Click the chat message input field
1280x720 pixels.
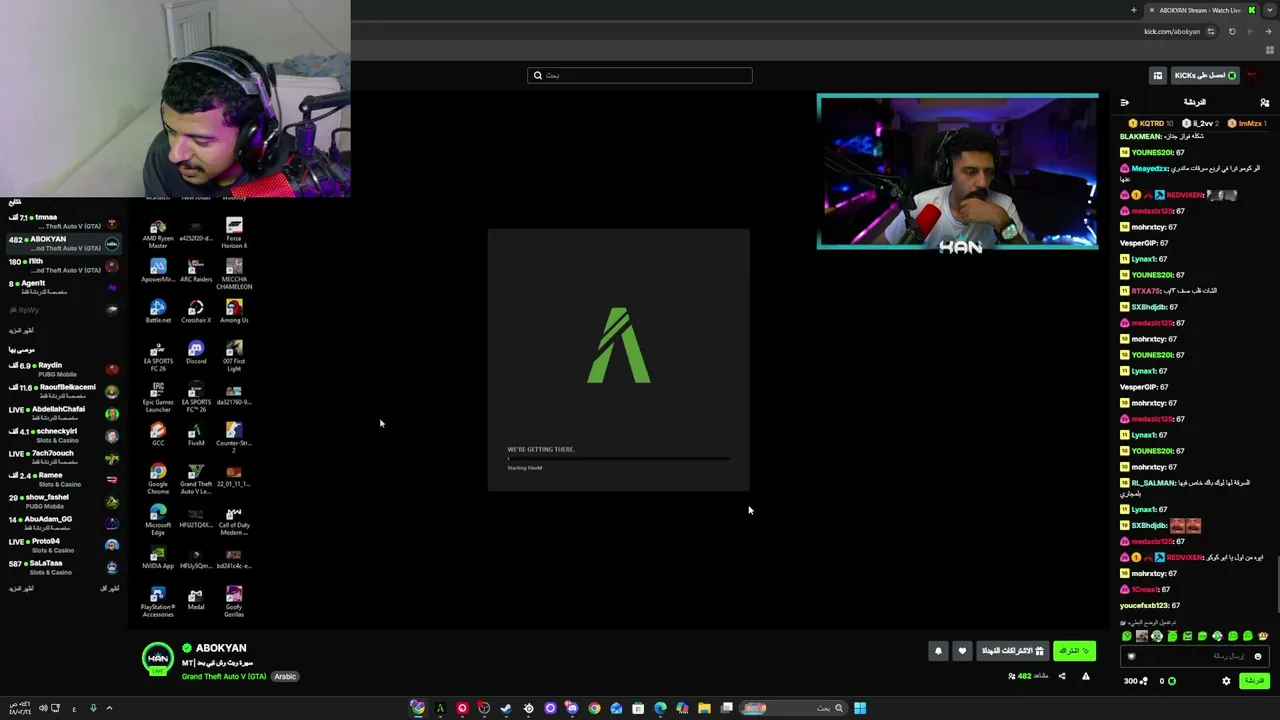1197,657
